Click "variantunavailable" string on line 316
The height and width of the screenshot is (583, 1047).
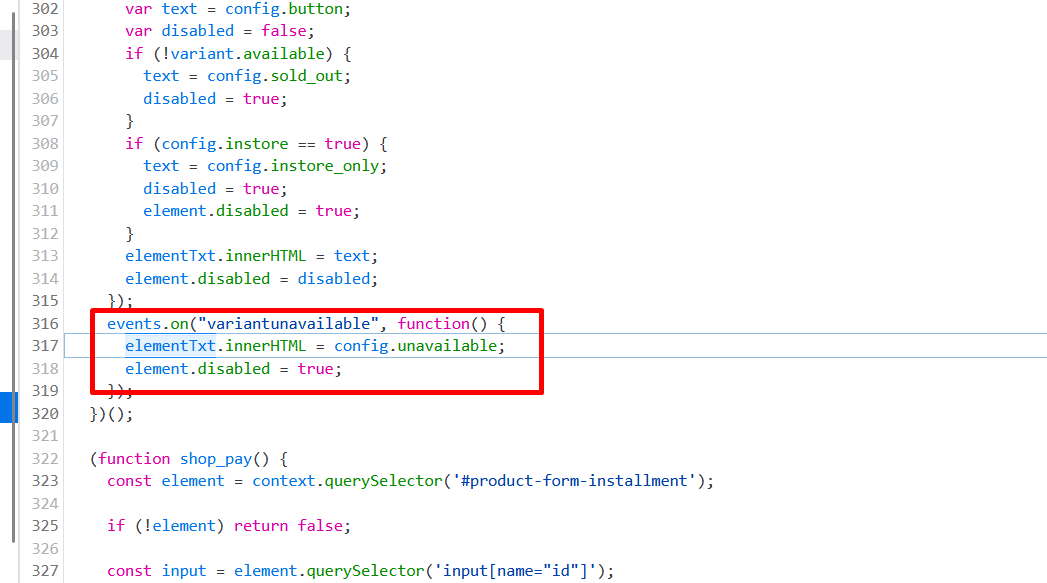click(288, 324)
